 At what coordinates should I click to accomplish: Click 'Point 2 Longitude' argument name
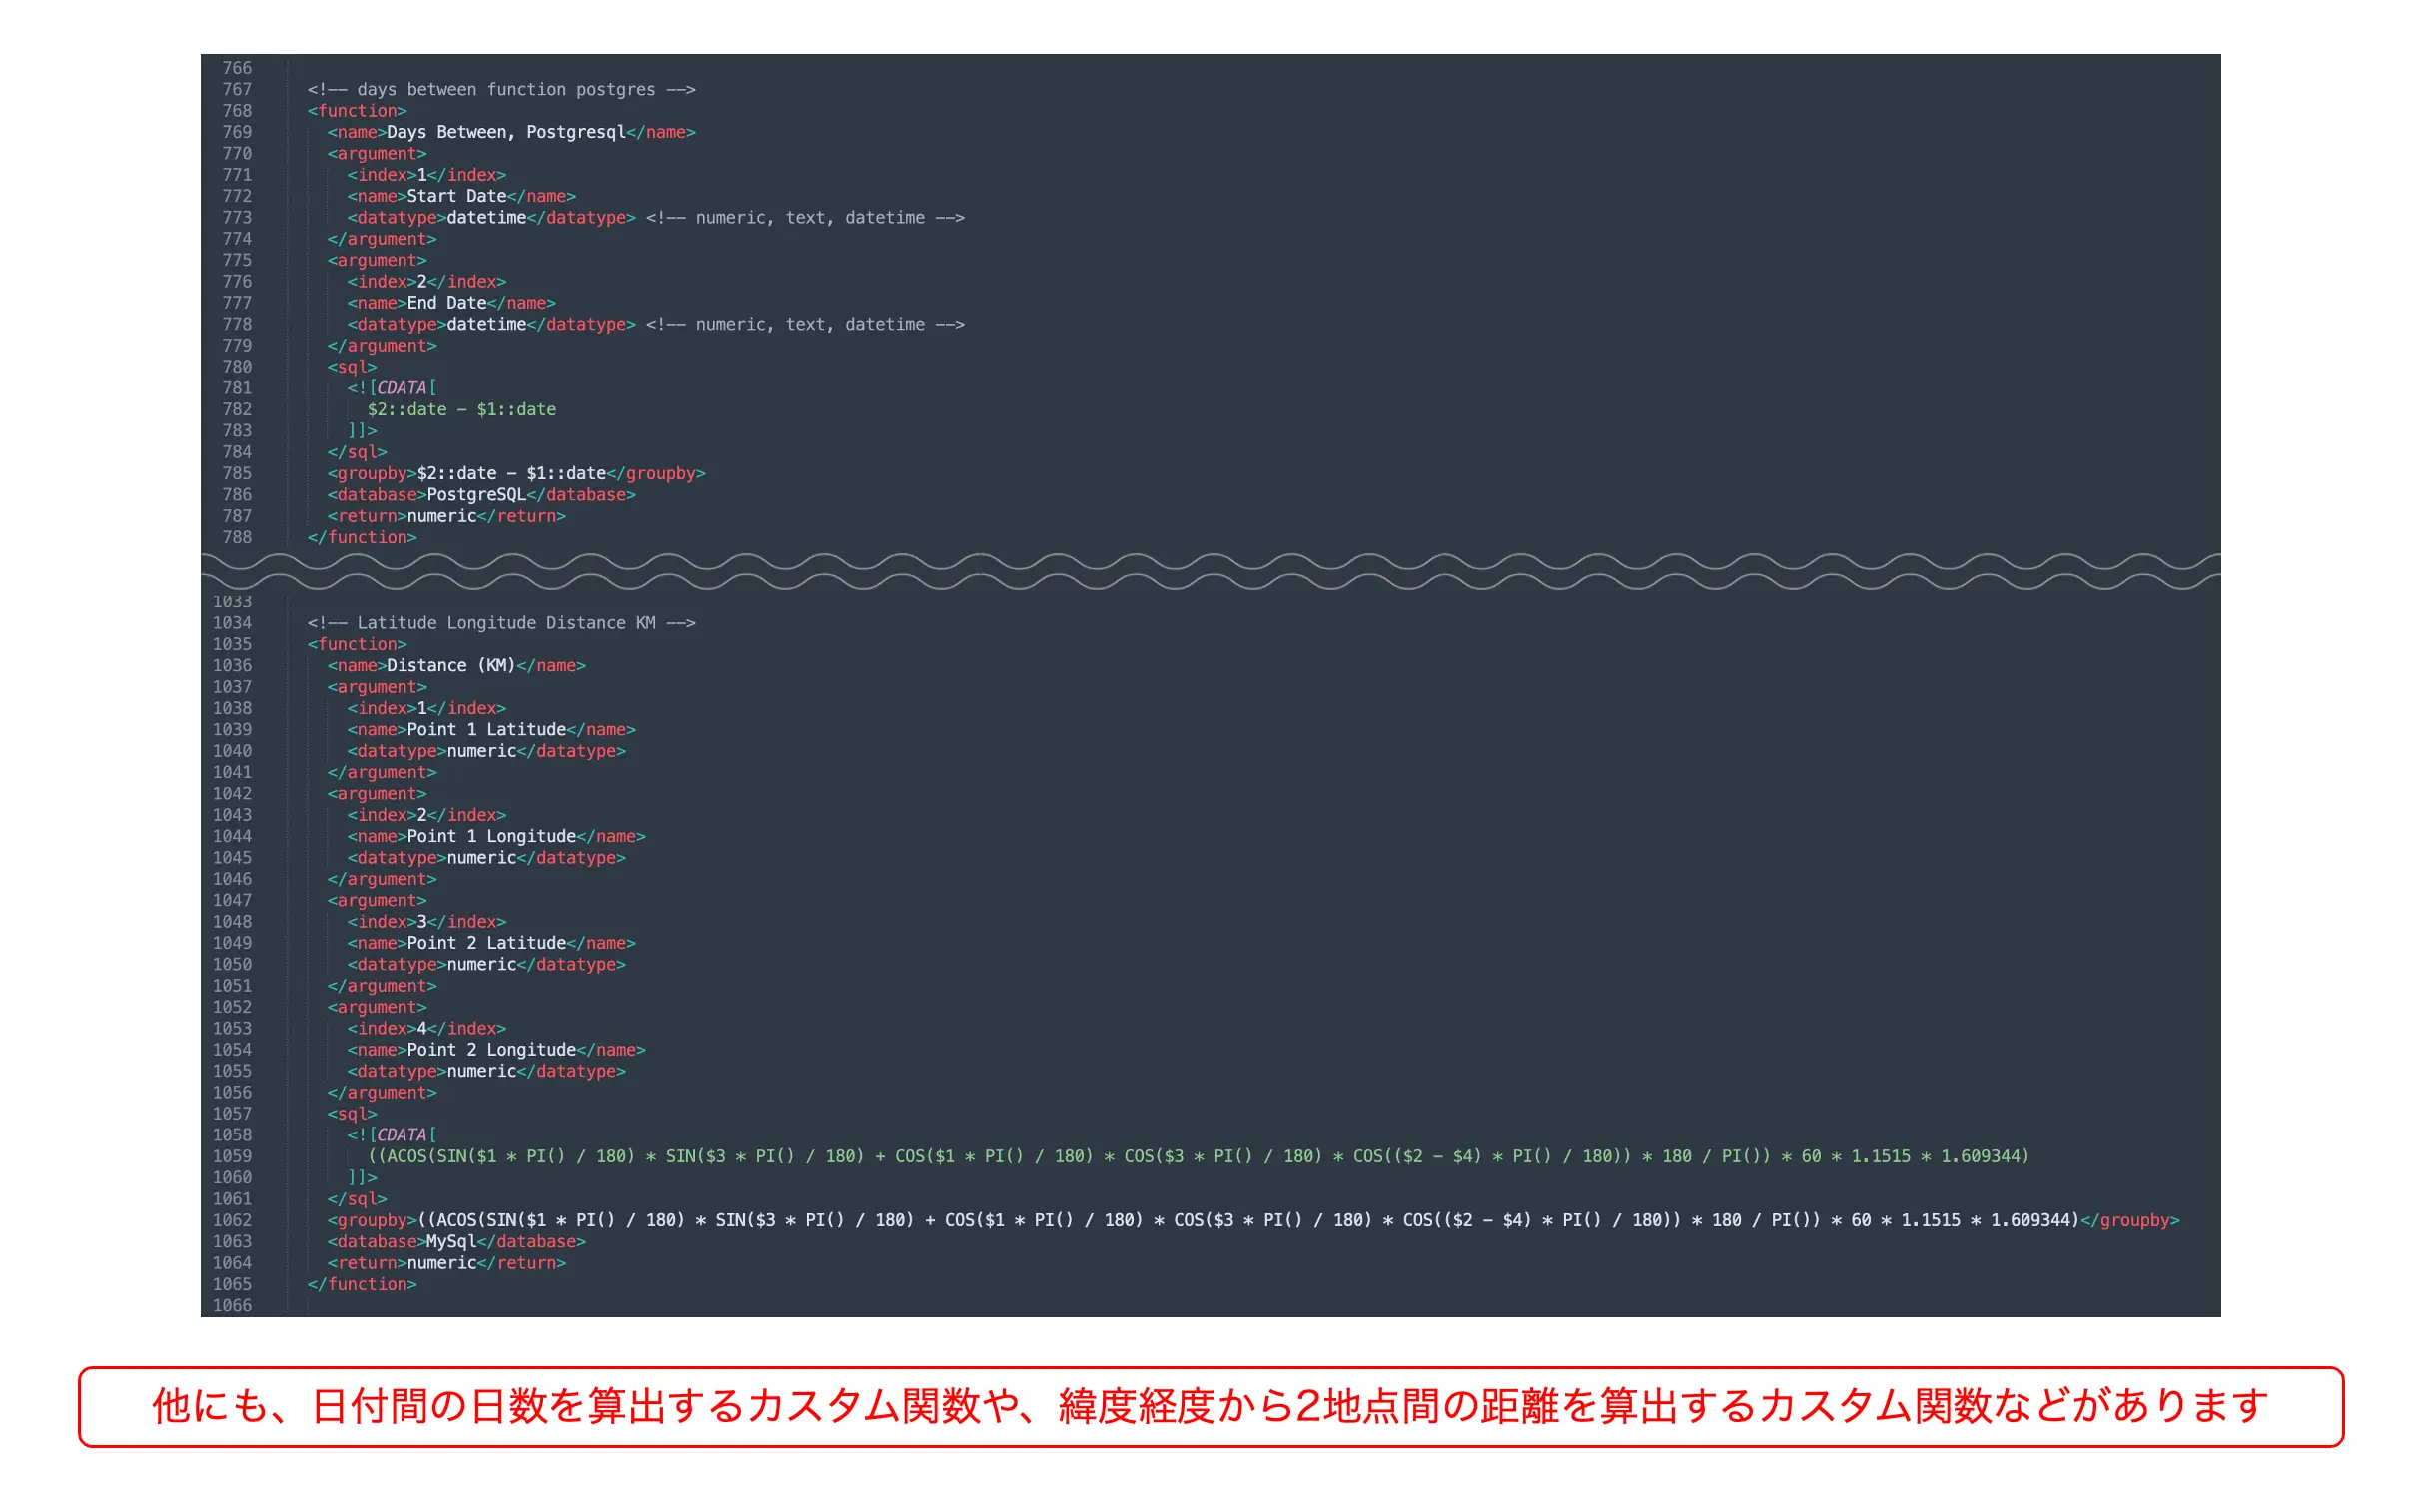(491, 1050)
